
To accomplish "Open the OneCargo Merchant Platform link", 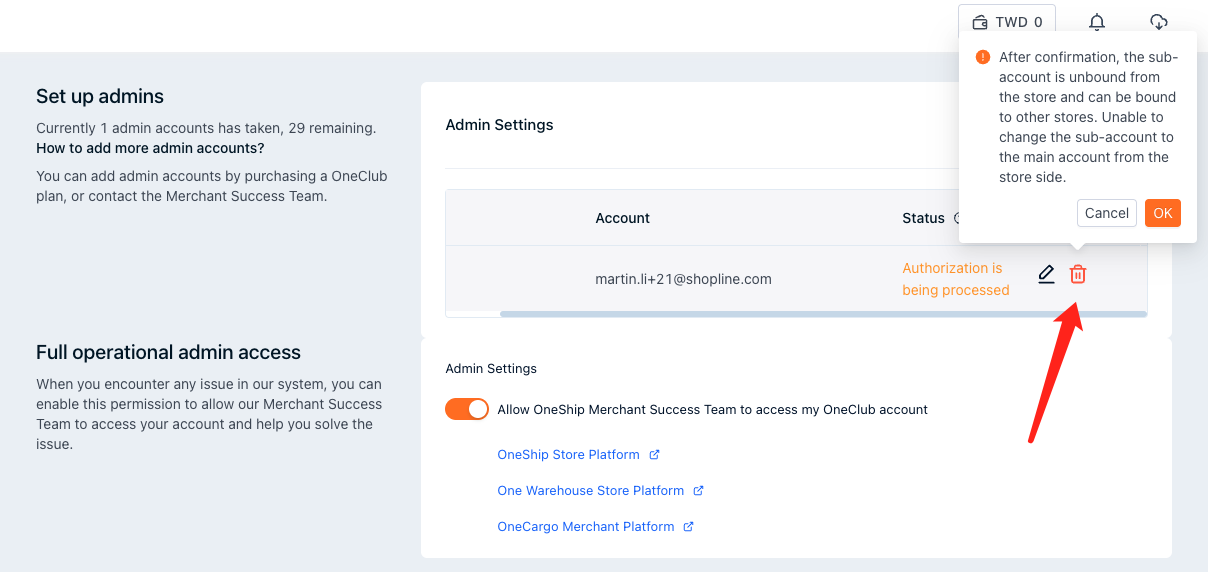I will [x=585, y=527].
